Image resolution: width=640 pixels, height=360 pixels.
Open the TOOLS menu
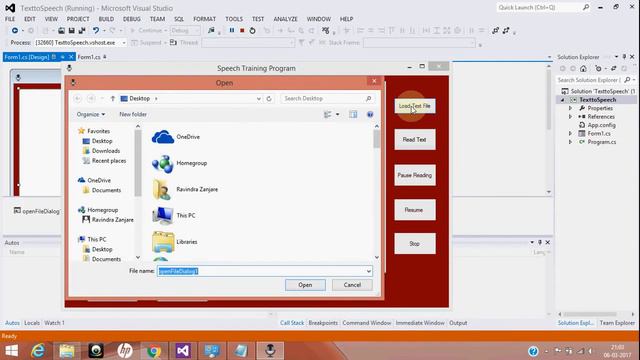click(x=234, y=19)
